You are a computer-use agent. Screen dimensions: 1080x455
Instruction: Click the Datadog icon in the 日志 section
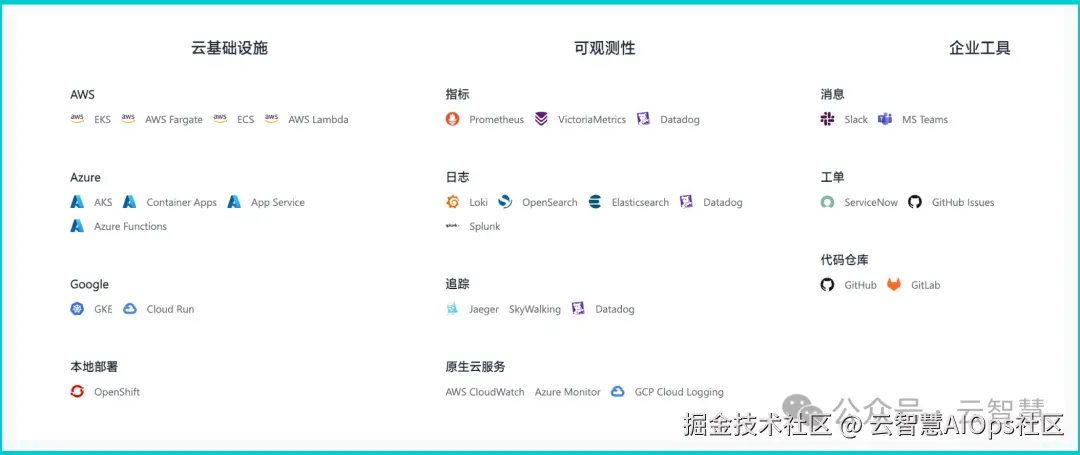686,202
